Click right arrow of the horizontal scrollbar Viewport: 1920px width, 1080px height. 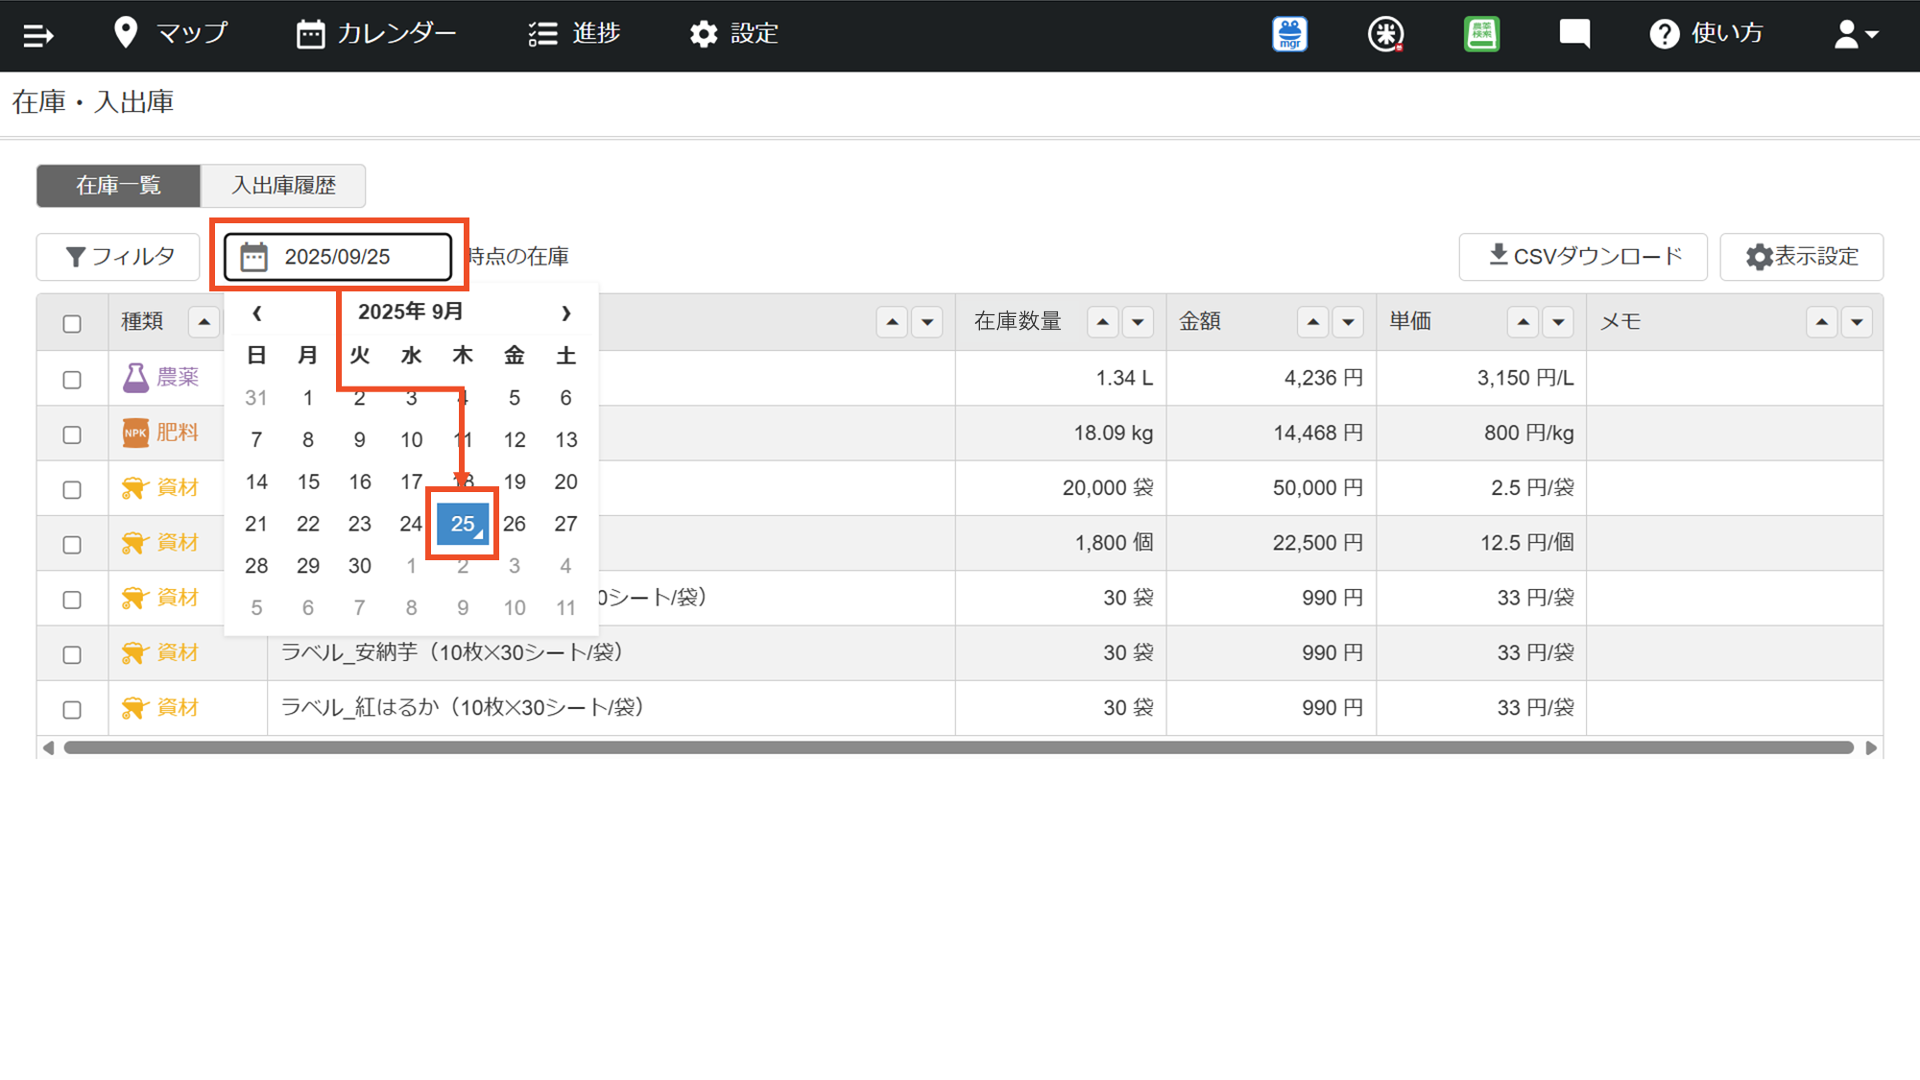pyautogui.click(x=1871, y=748)
